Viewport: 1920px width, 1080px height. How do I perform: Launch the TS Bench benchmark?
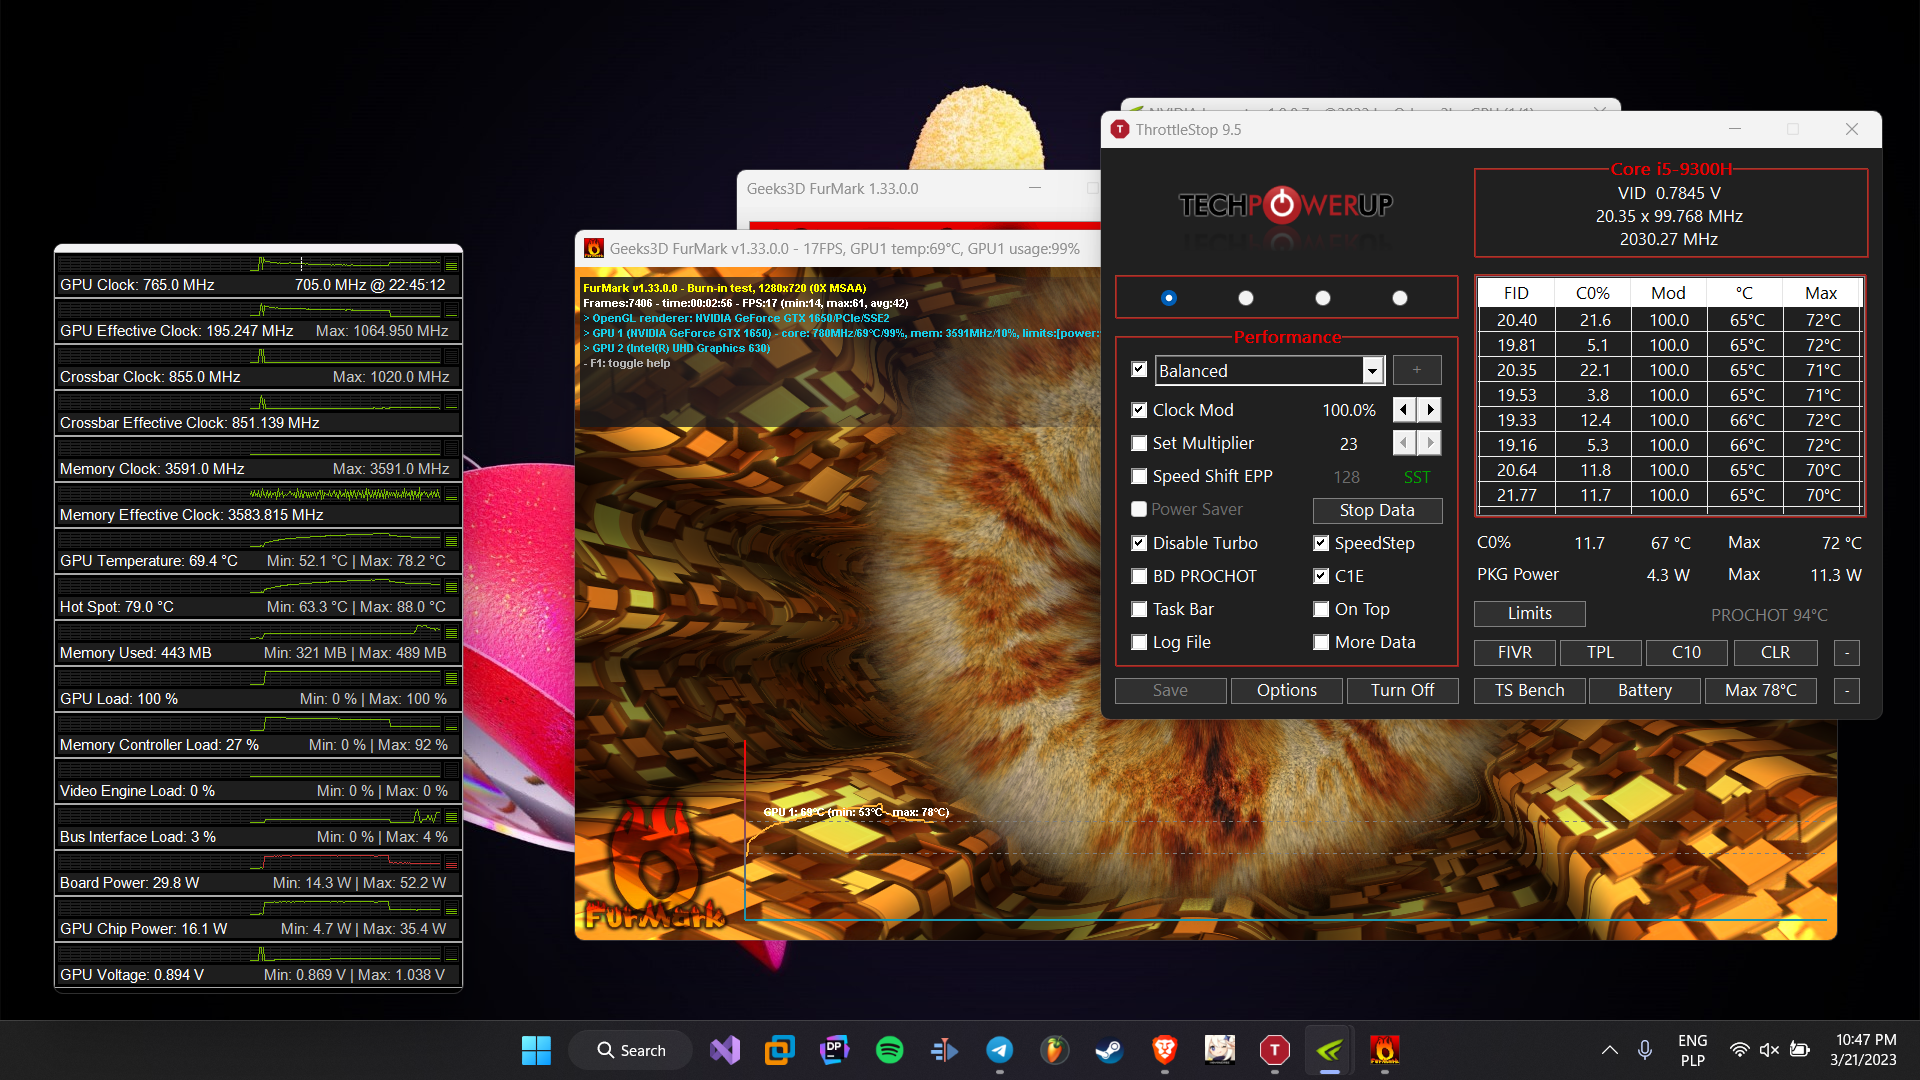point(1530,690)
